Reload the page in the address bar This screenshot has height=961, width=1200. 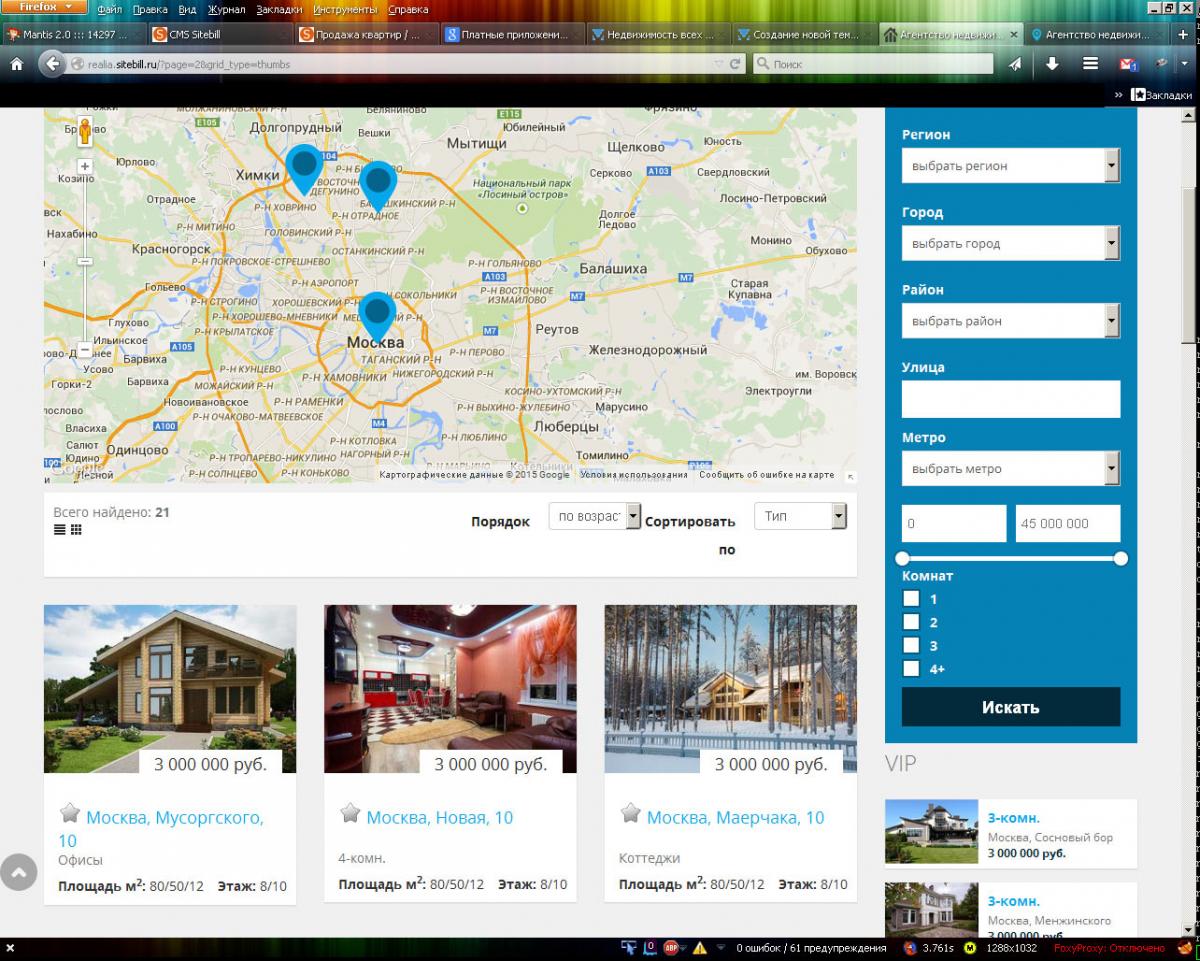pyautogui.click(x=735, y=64)
